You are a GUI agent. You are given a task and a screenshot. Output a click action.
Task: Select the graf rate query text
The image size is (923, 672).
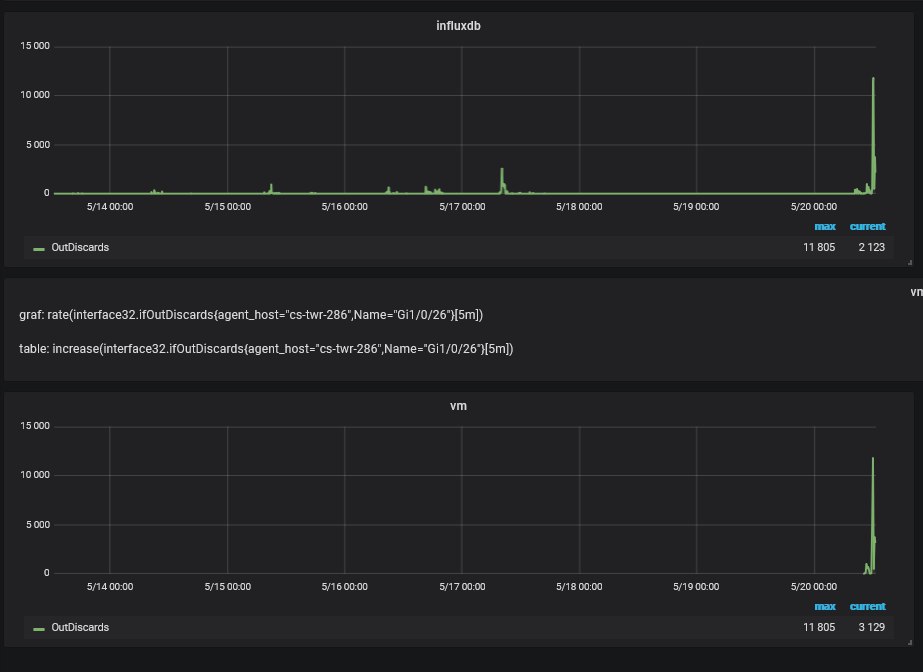tap(251, 315)
